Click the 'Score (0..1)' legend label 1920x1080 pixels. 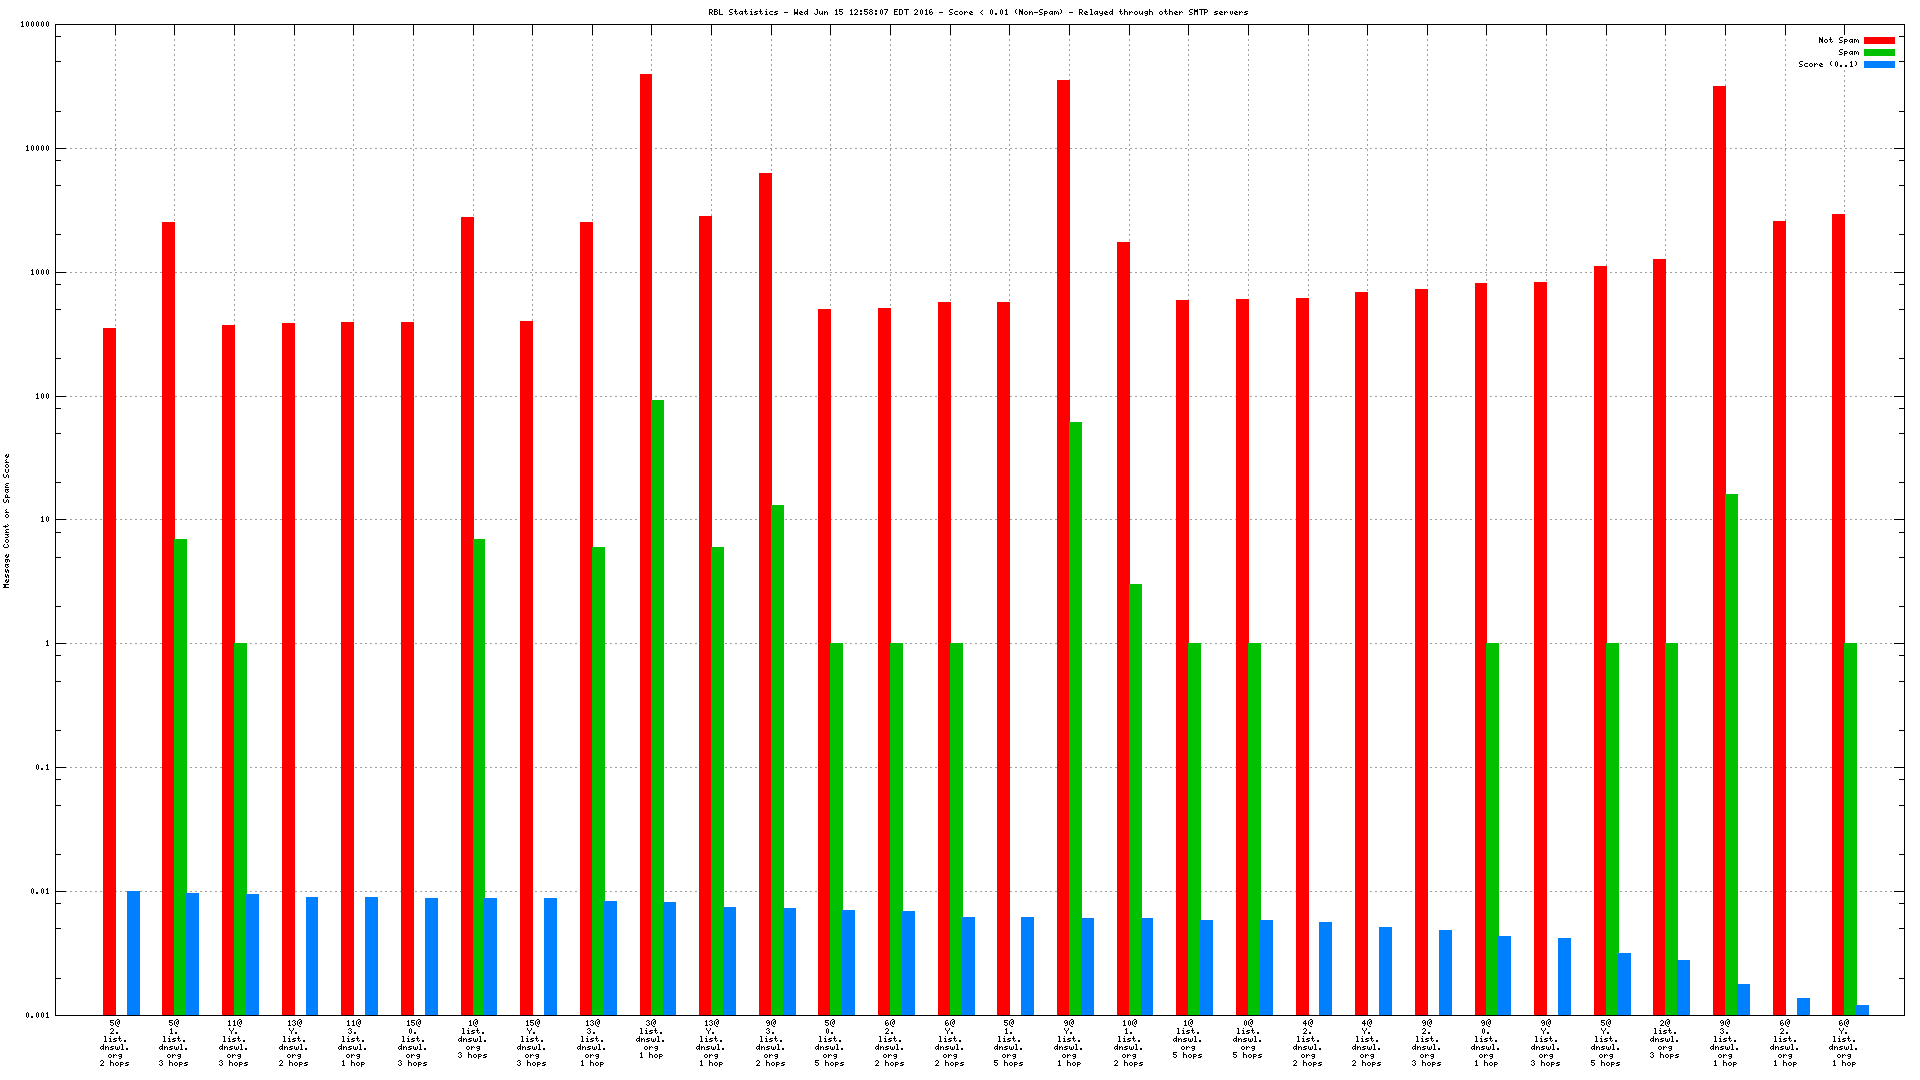pos(1828,65)
